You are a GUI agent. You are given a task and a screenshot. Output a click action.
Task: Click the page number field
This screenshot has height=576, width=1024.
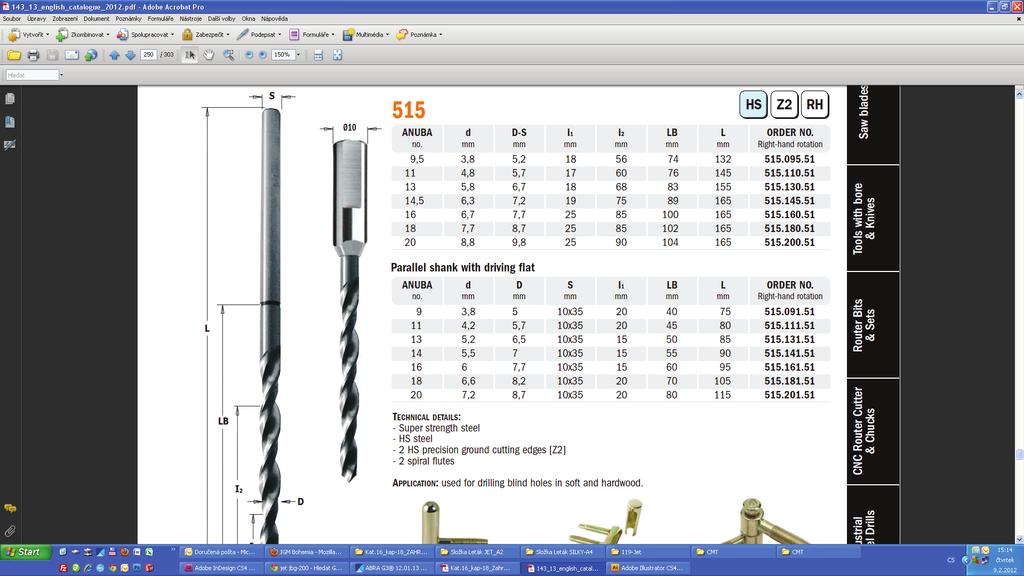pyautogui.click(x=148, y=55)
